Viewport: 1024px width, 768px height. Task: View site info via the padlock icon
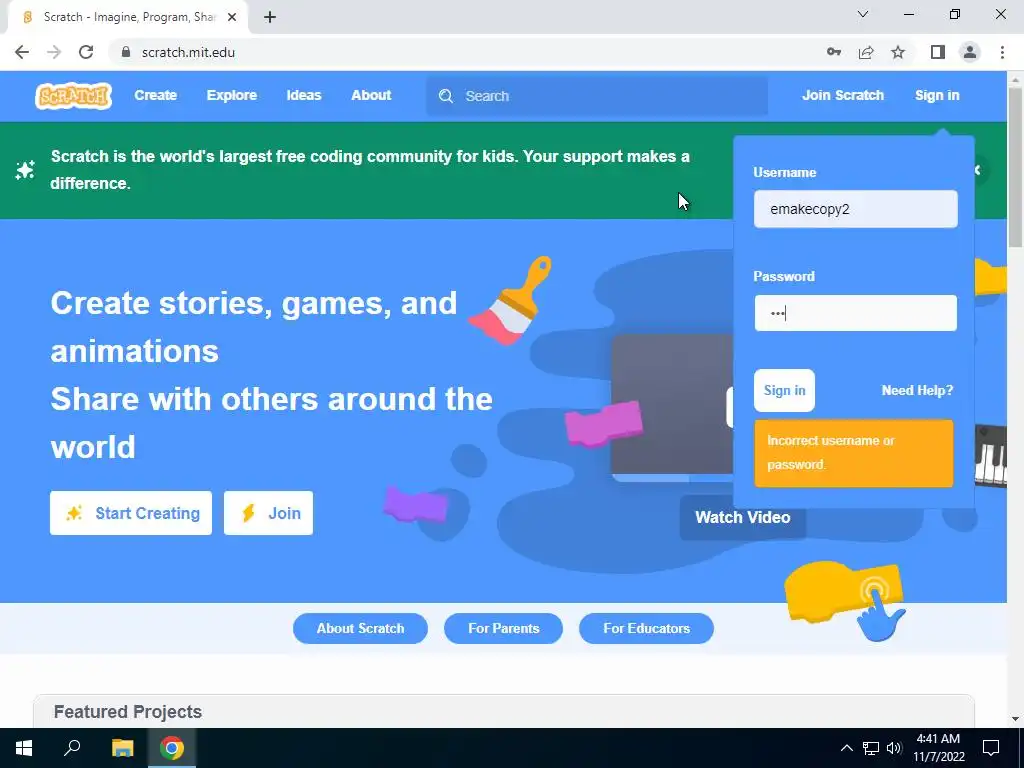(x=126, y=52)
